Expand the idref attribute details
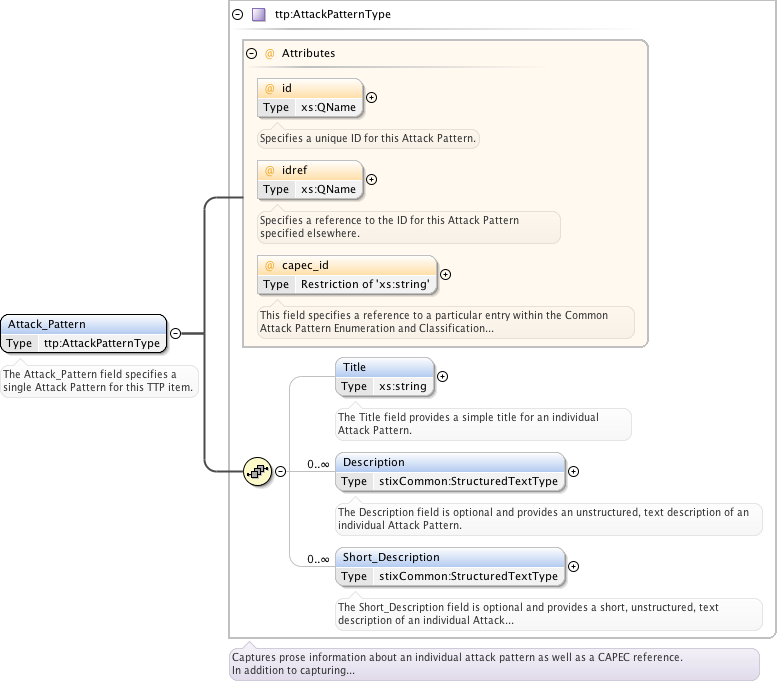Screen dimensions: 778x684 [x=371, y=180]
